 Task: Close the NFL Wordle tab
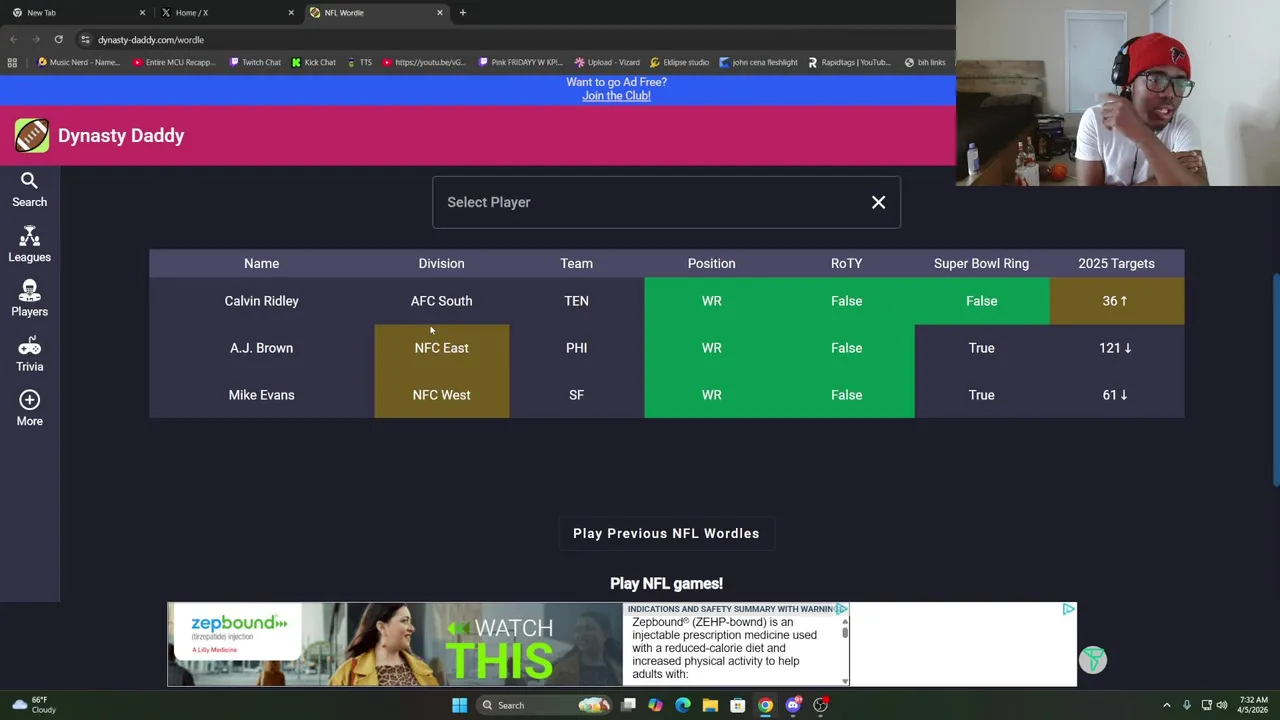coord(439,13)
